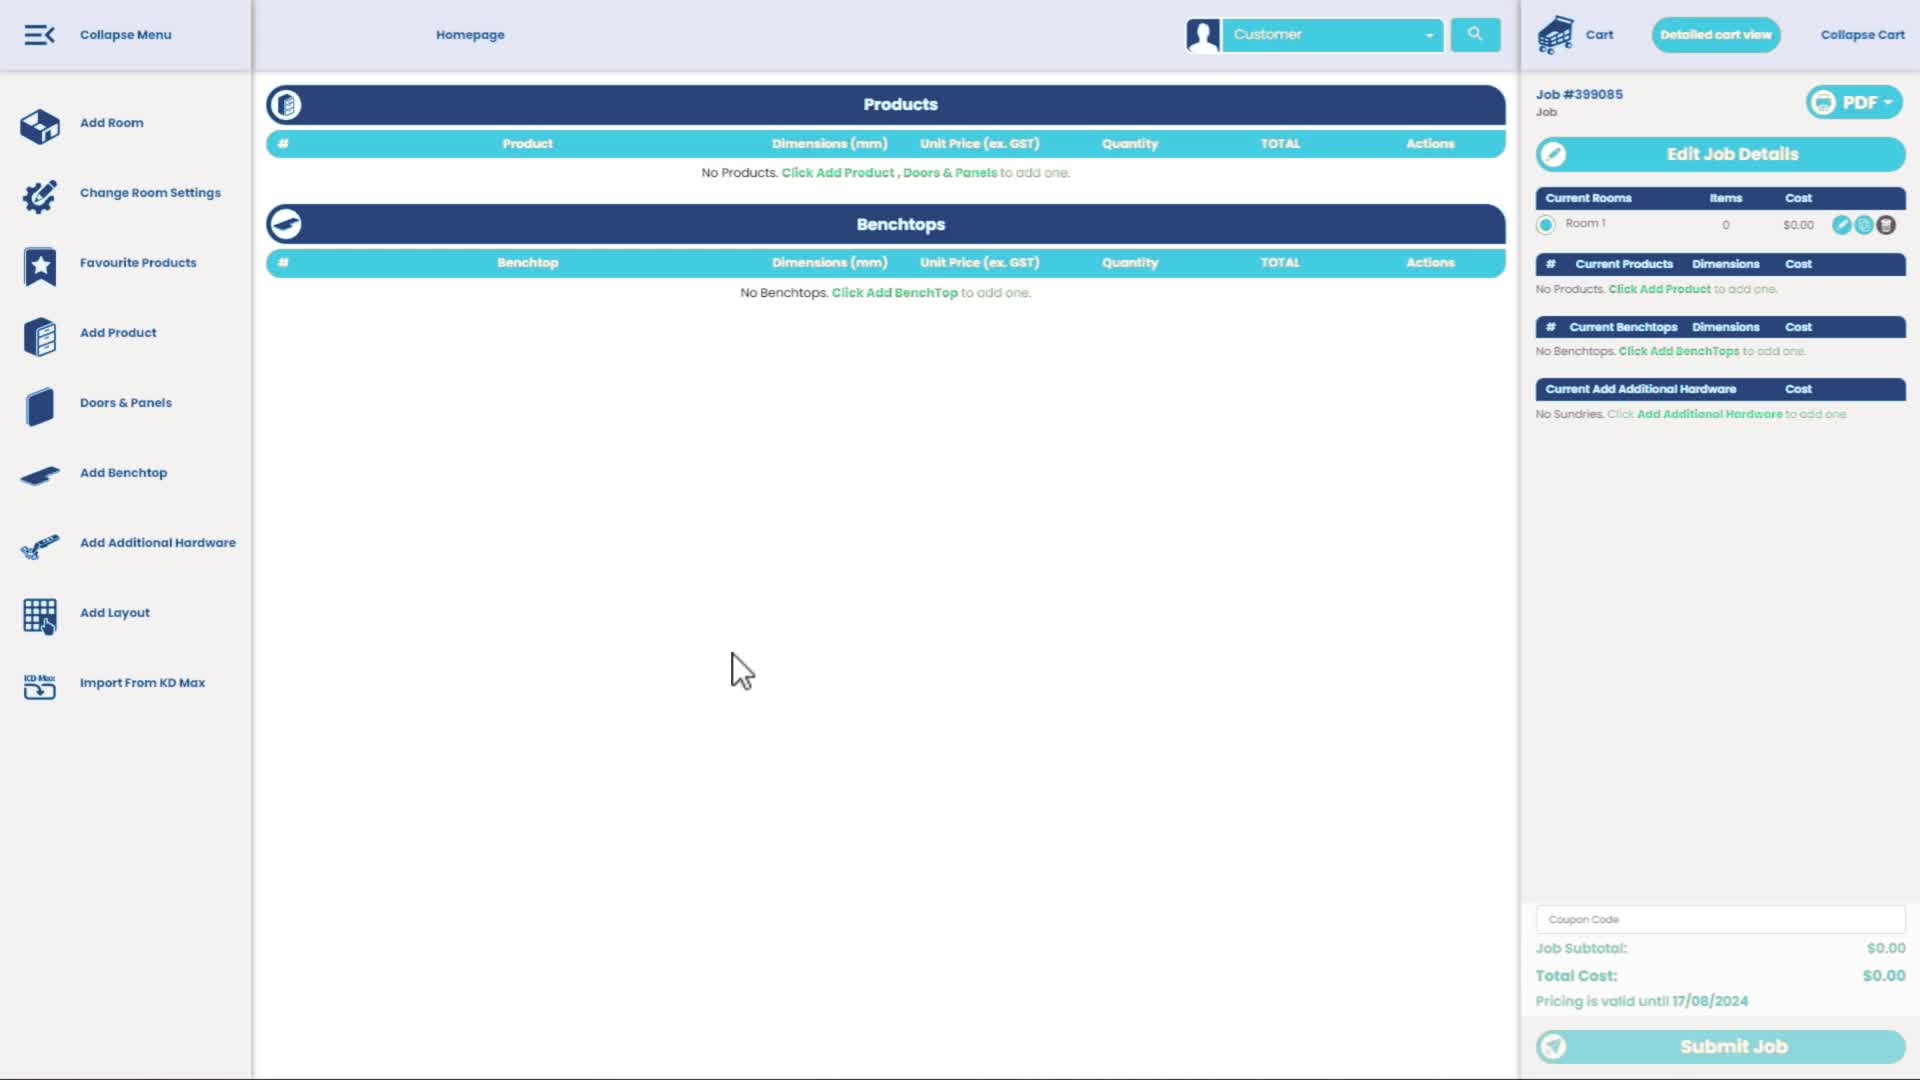The width and height of the screenshot is (1920, 1080).
Task: Click the Total Cost $0.00 value
Action: pyautogui.click(x=1884, y=976)
